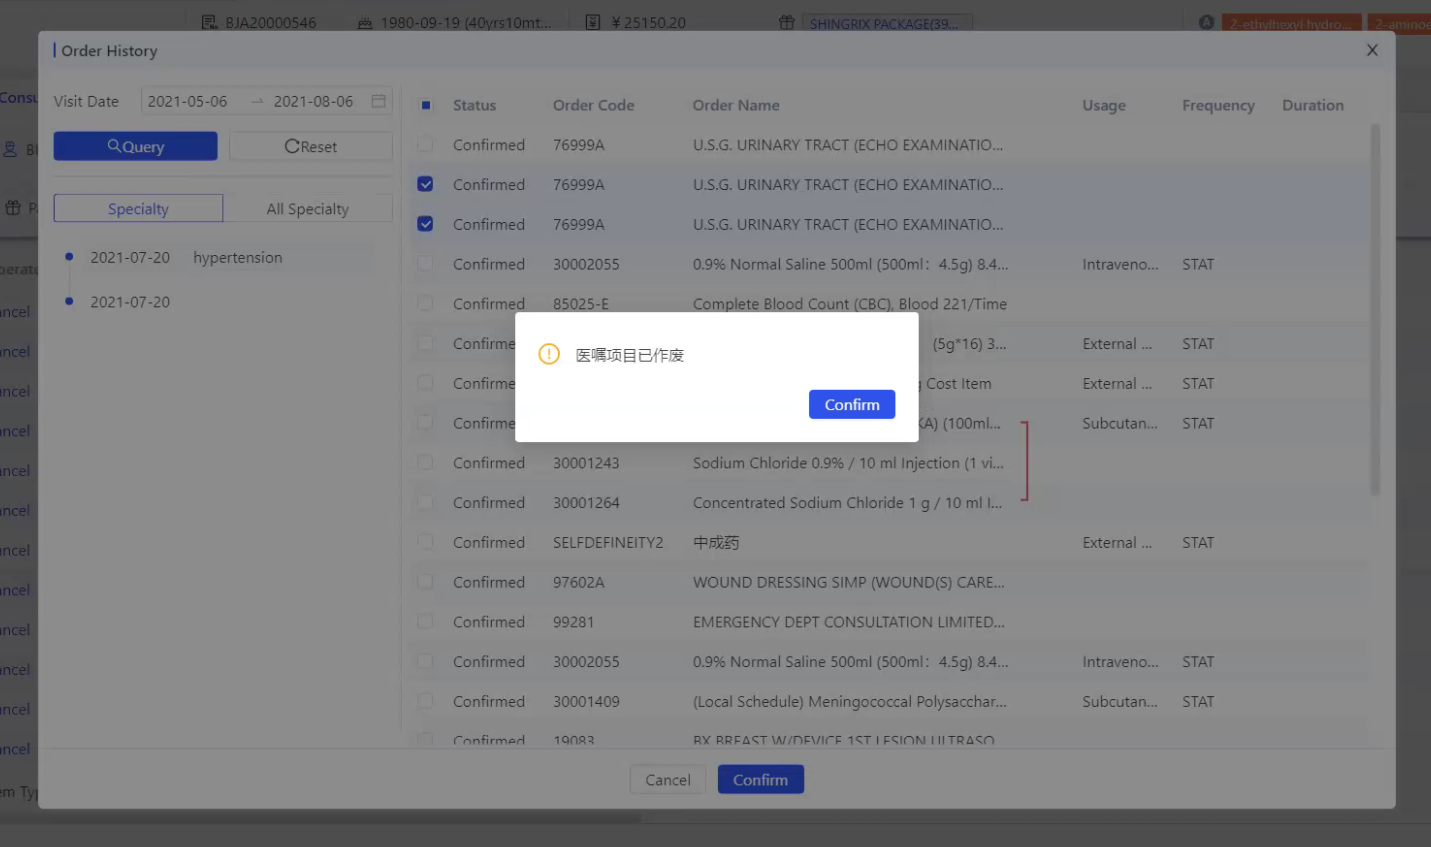The height and width of the screenshot is (847, 1431).
Task: Click the circular arrow icon inside Reset
Action: click(x=295, y=146)
